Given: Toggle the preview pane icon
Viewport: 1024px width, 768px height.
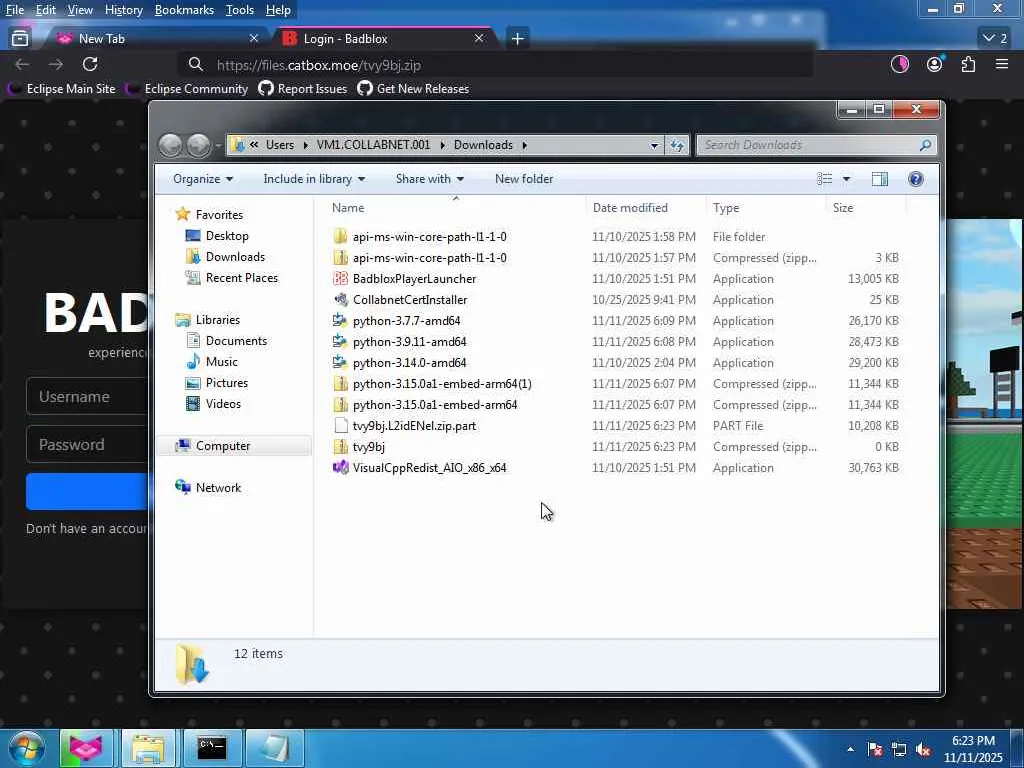Looking at the screenshot, I should tap(880, 179).
